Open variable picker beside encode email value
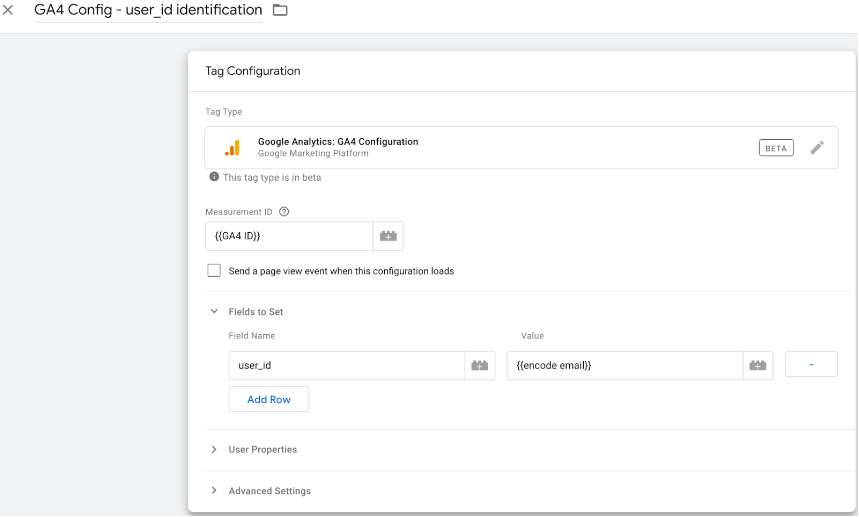 (x=759, y=366)
